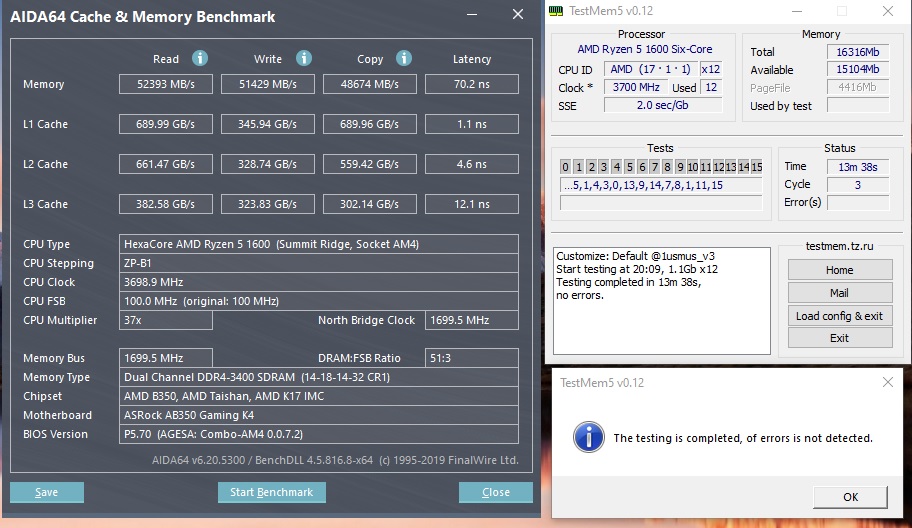Click the empty progress bar under the tests
Viewport: 912px width, 528px height.
pyautogui.click(x=661, y=202)
